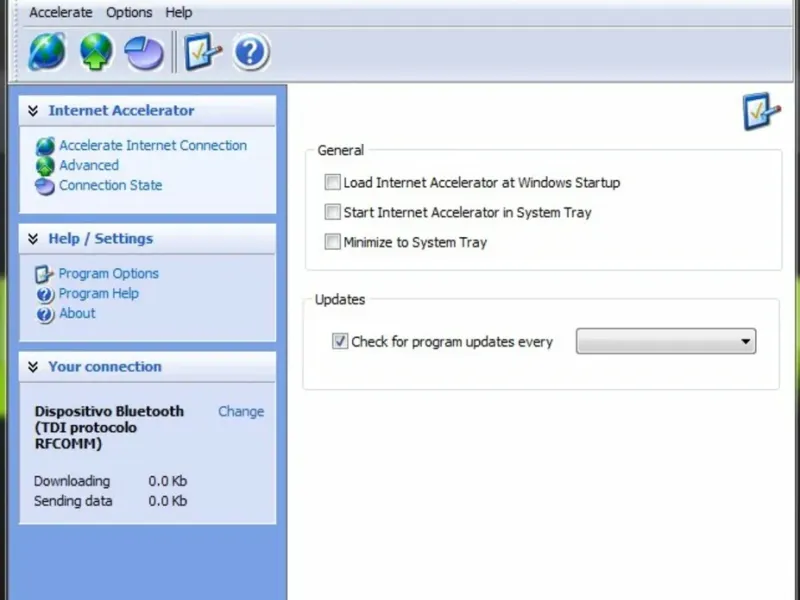Image resolution: width=800 pixels, height=600 pixels.
Task: Open Advanced globe-with-arrow toolbar icon
Action: [x=96, y=51]
